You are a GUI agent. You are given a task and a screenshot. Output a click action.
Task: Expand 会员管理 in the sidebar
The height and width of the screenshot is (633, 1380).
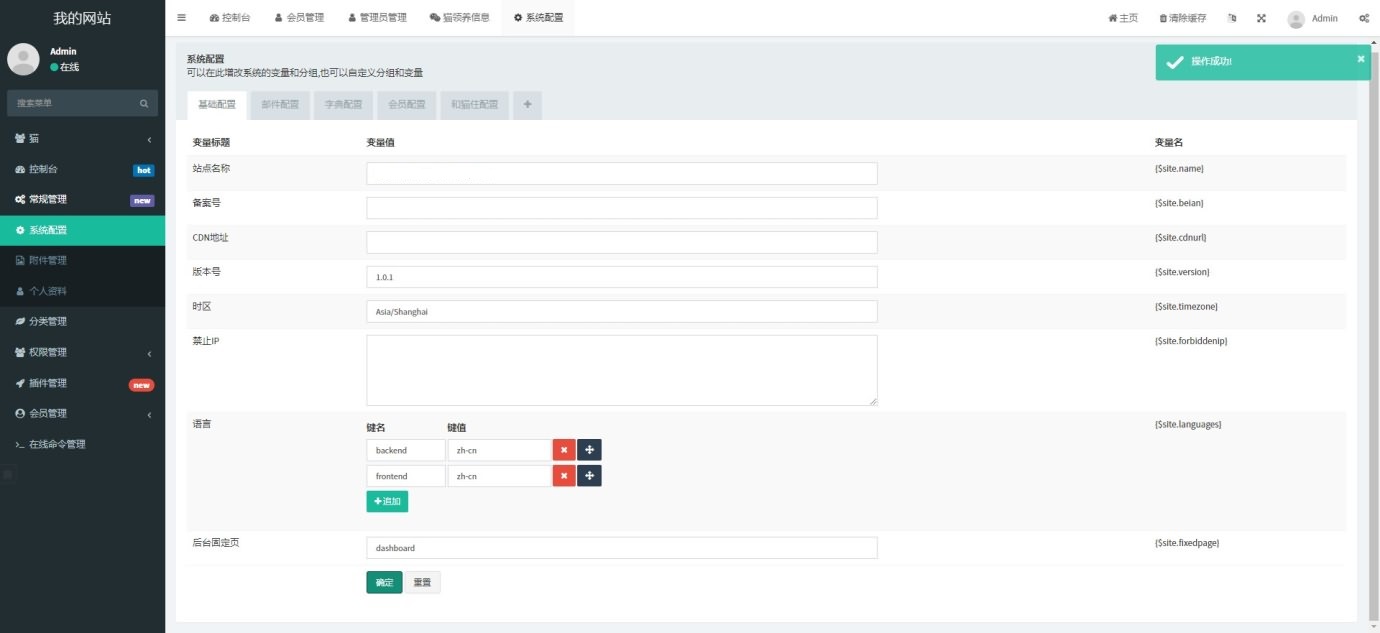pyautogui.click(x=82, y=413)
